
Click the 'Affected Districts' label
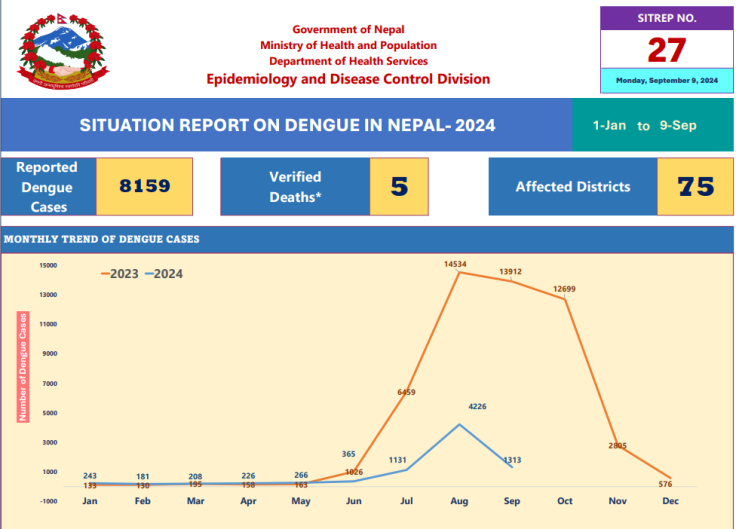point(573,187)
